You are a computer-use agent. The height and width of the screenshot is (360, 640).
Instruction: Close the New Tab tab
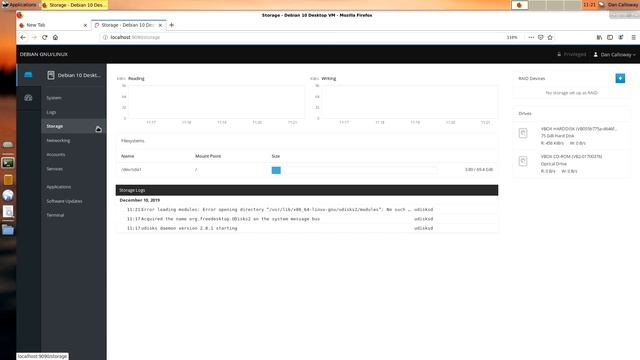pyautogui.click(x=85, y=25)
